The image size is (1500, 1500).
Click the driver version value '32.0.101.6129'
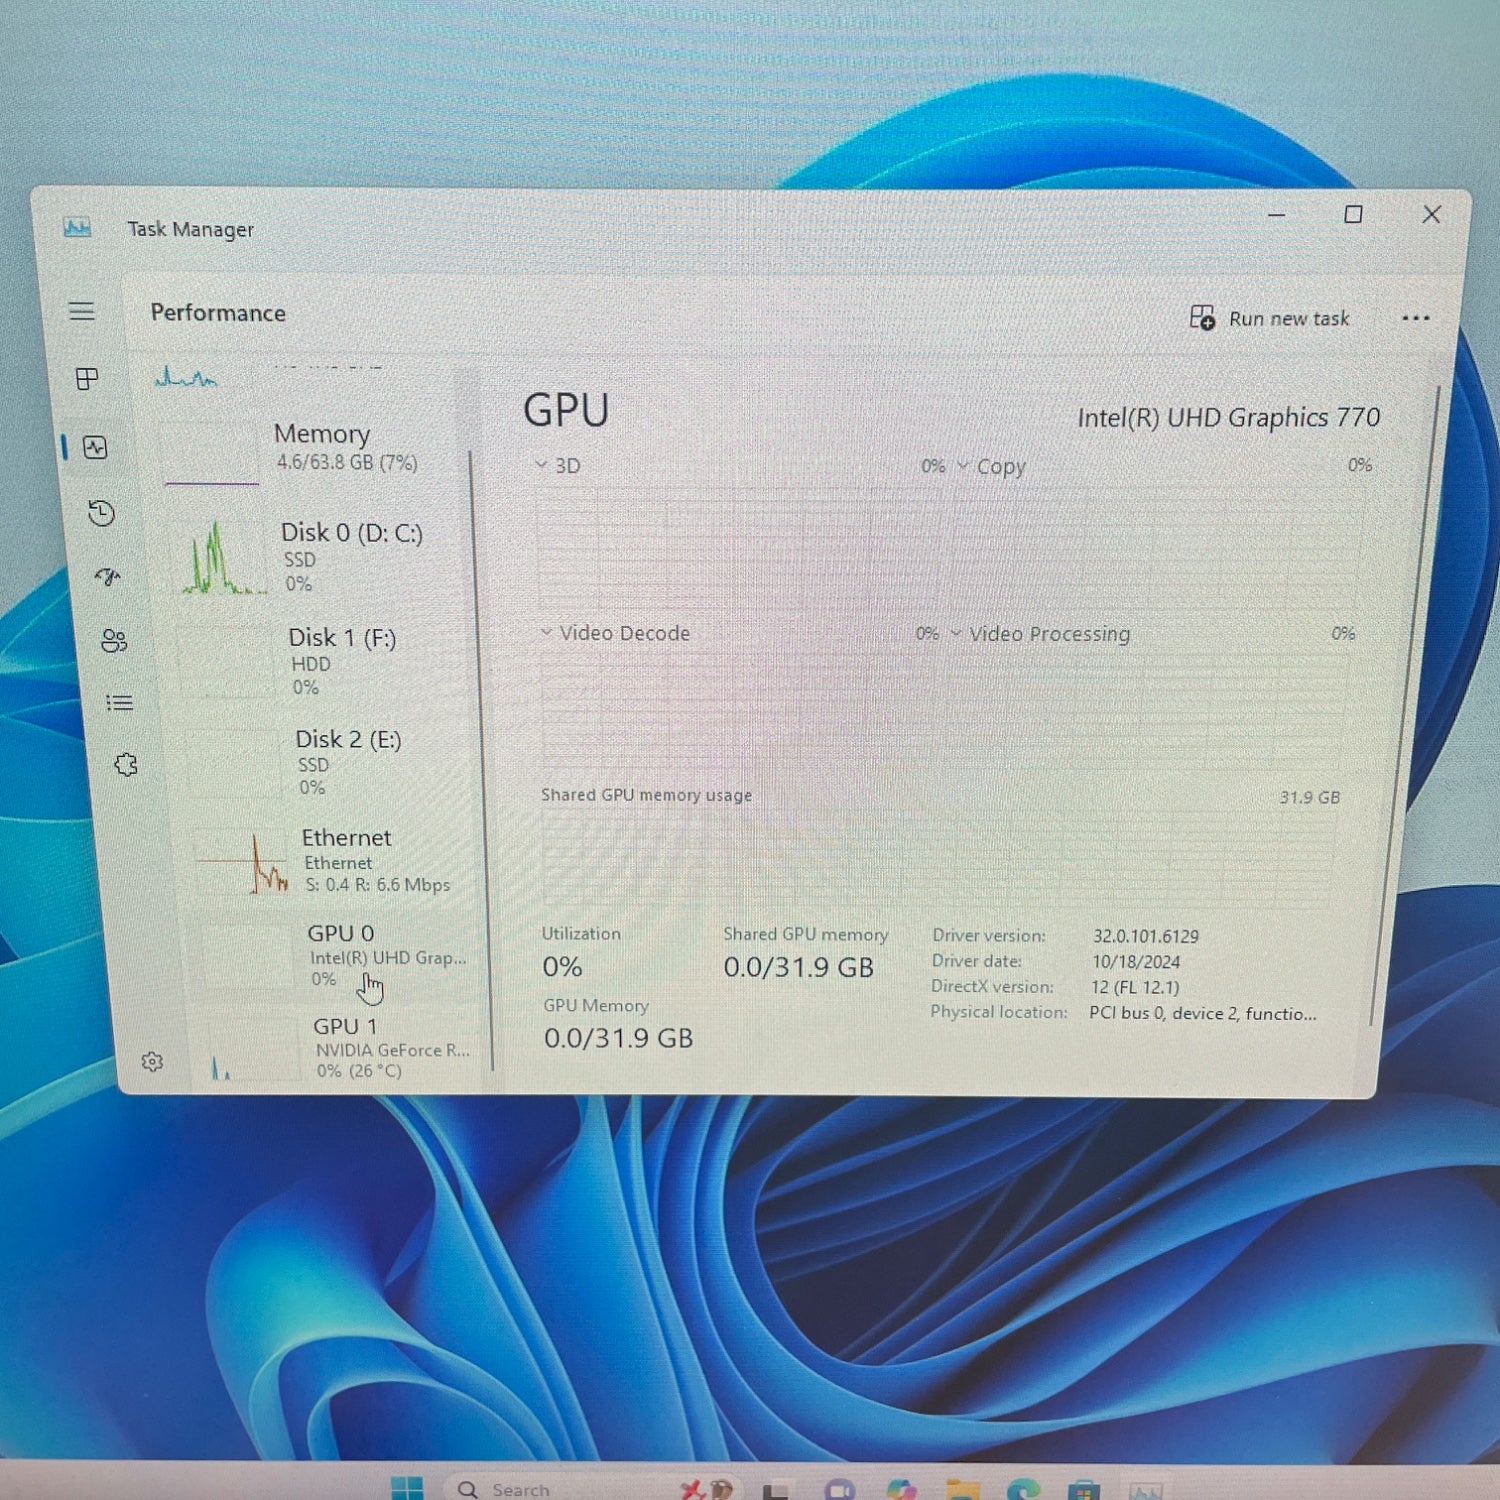click(x=1145, y=936)
